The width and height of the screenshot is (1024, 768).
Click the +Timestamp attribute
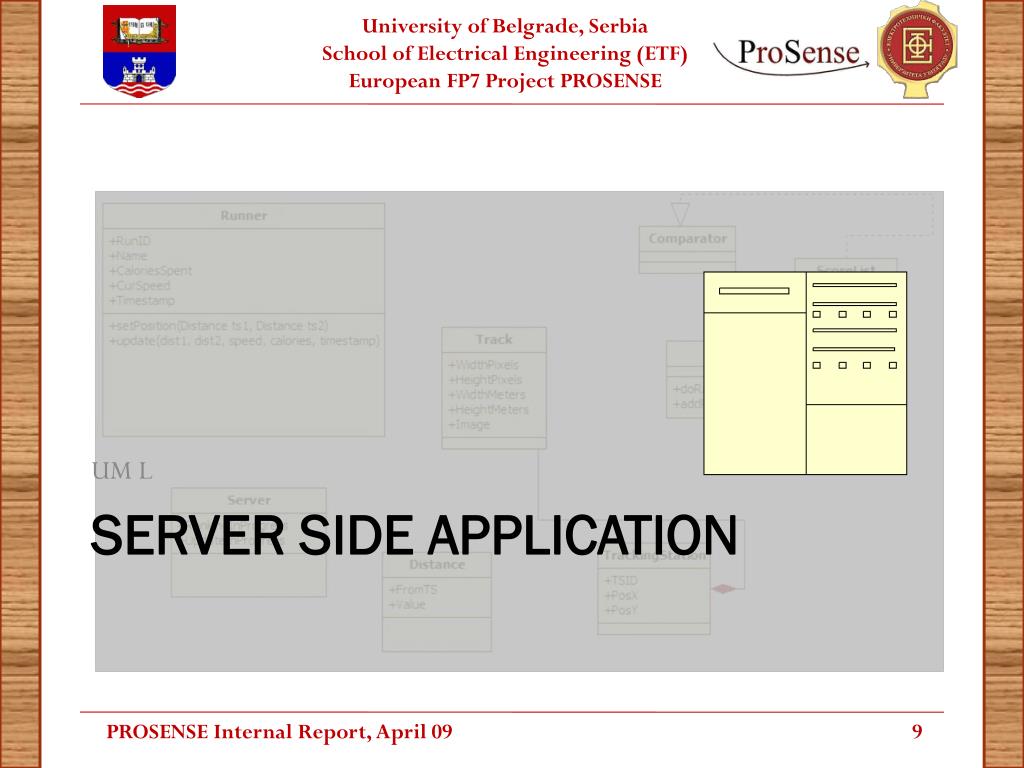tap(142, 301)
